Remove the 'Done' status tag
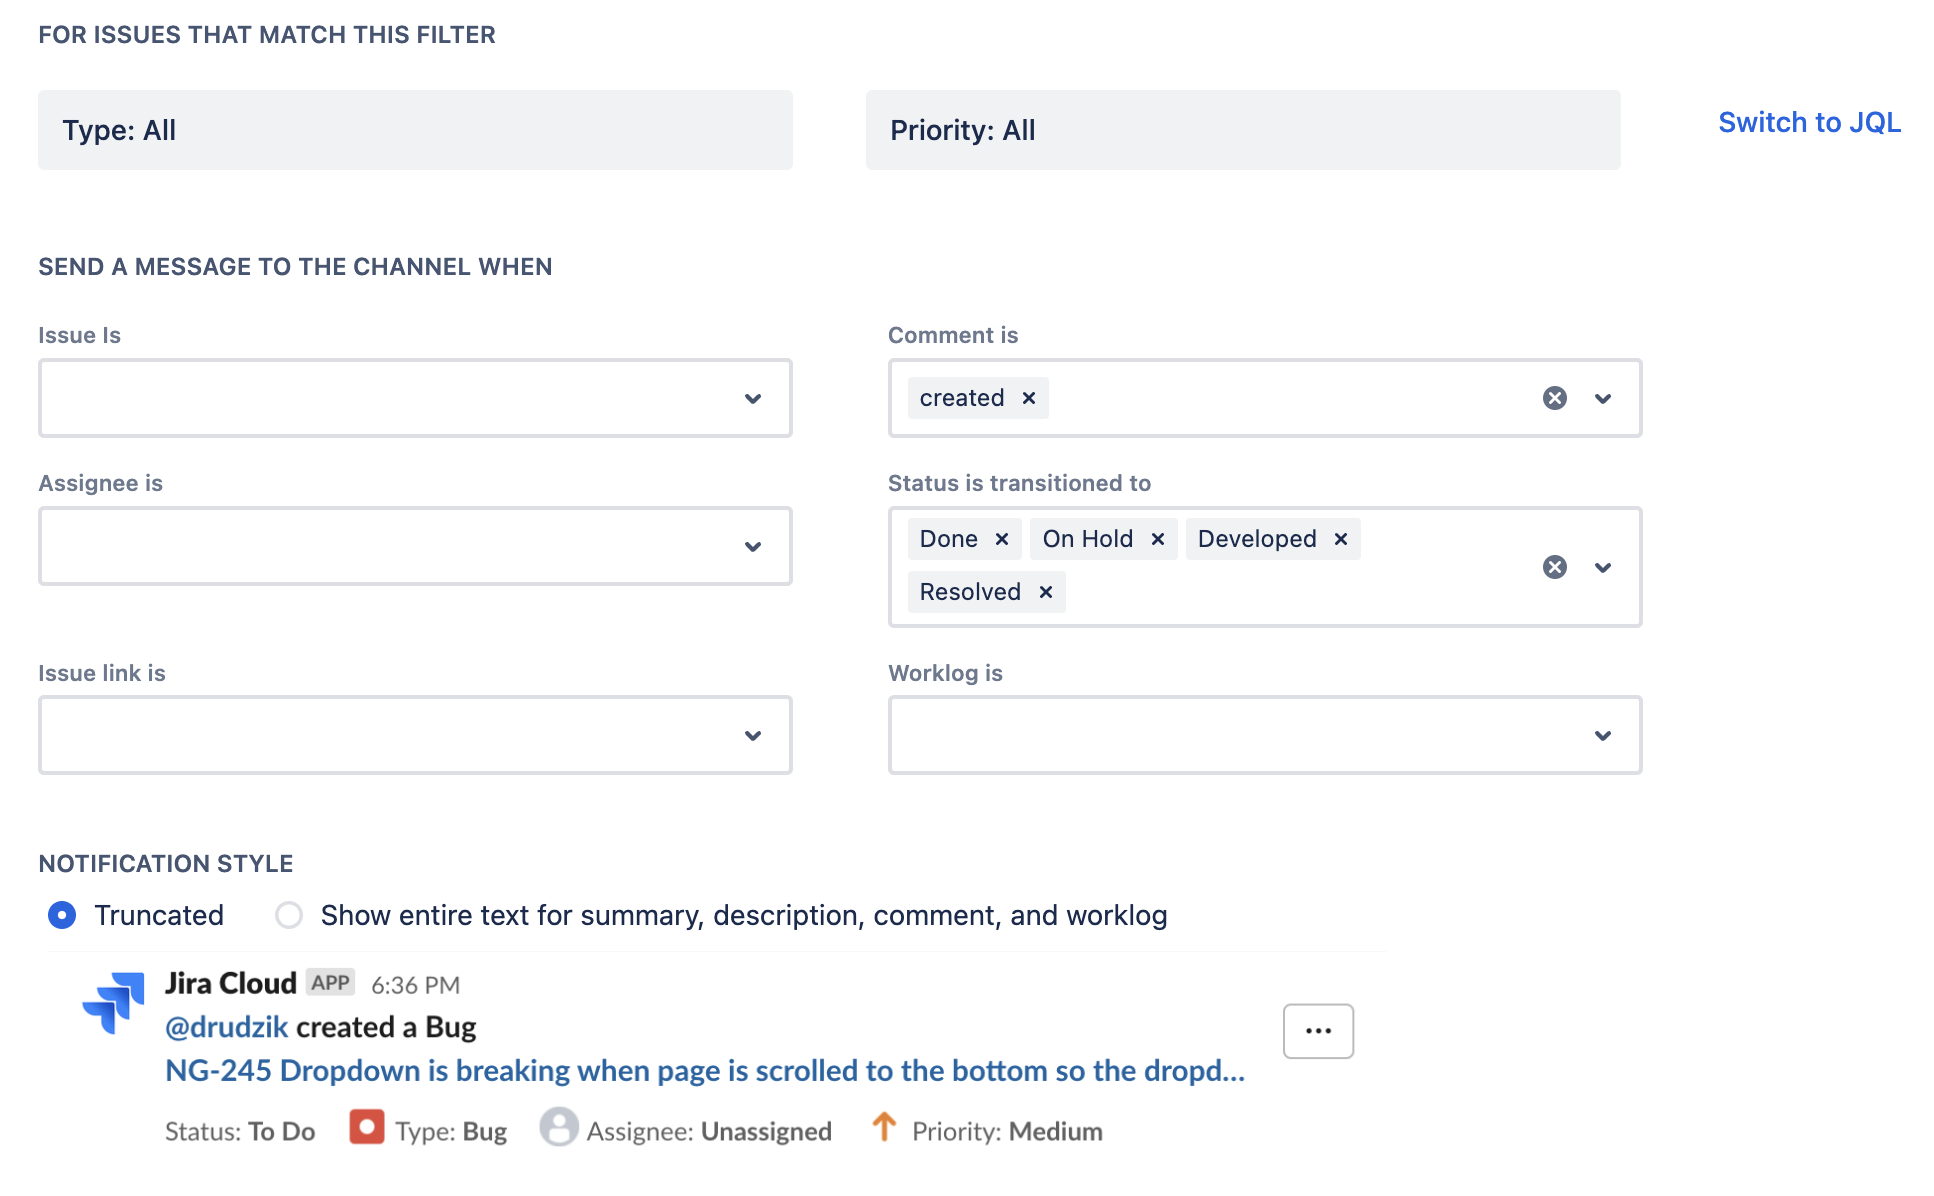The image size is (1934, 1196). click(1001, 539)
